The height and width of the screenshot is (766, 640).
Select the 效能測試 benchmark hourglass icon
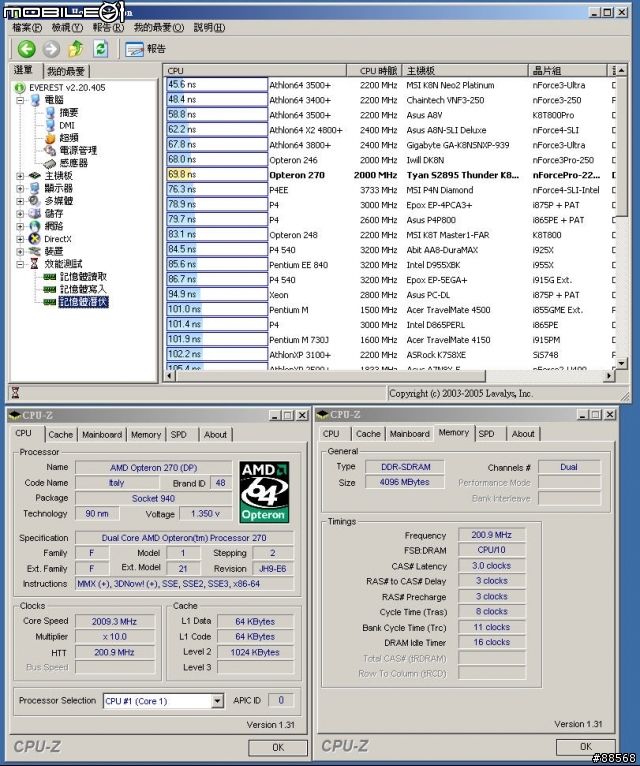click(35, 264)
